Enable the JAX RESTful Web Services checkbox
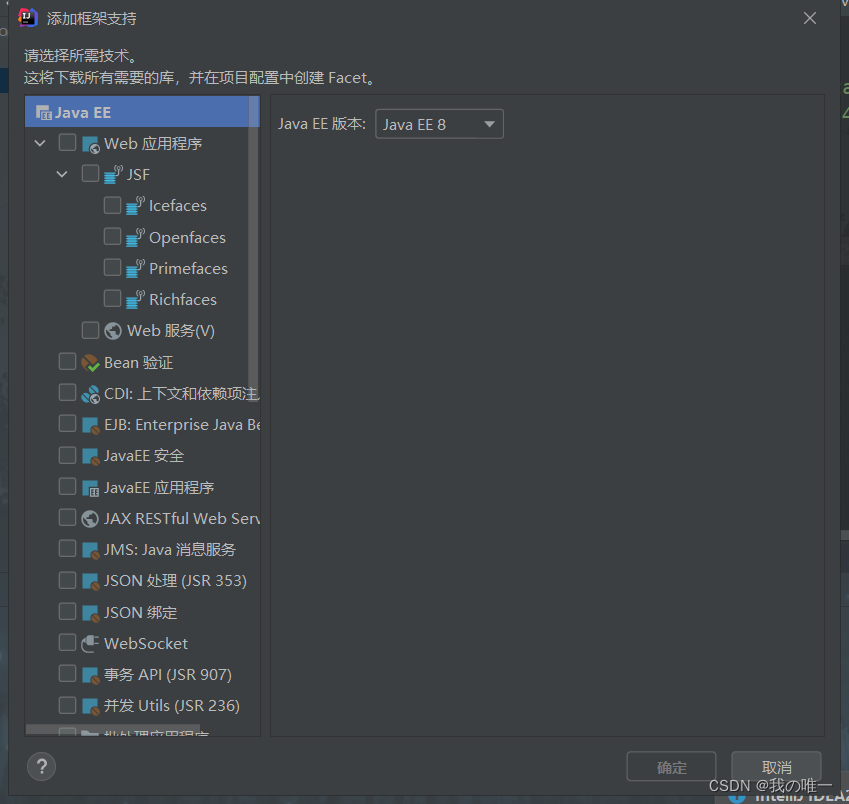 (67, 518)
